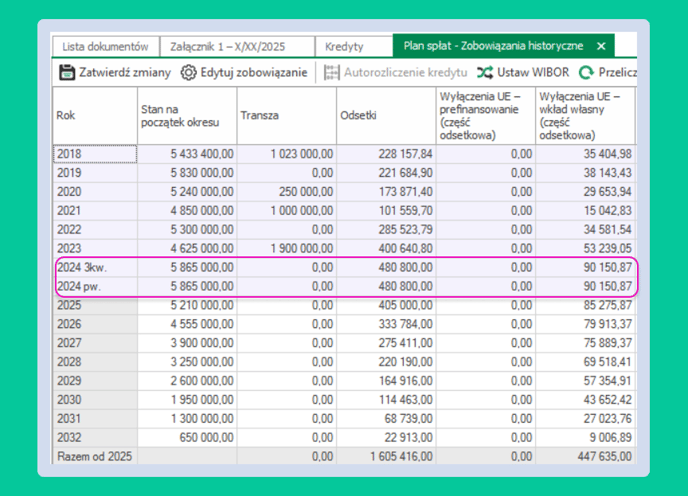Close the Plan spłat tab
Viewport: 688px width, 496px height.
[601, 46]
